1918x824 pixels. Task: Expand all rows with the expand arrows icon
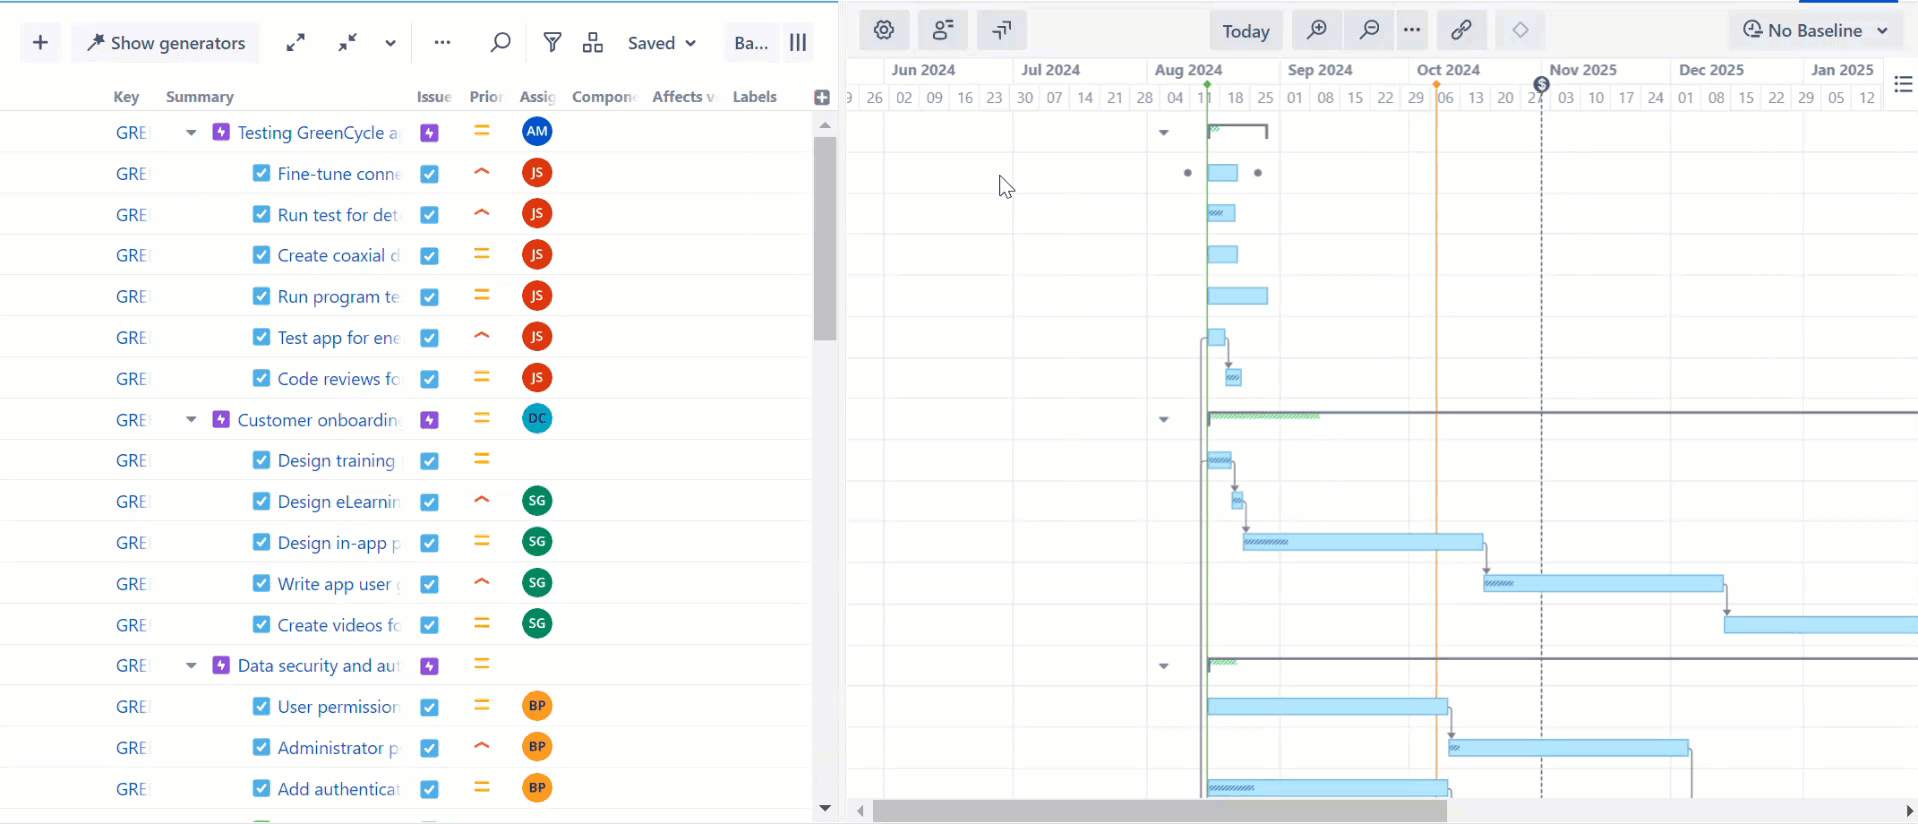[x=295, y=43]
